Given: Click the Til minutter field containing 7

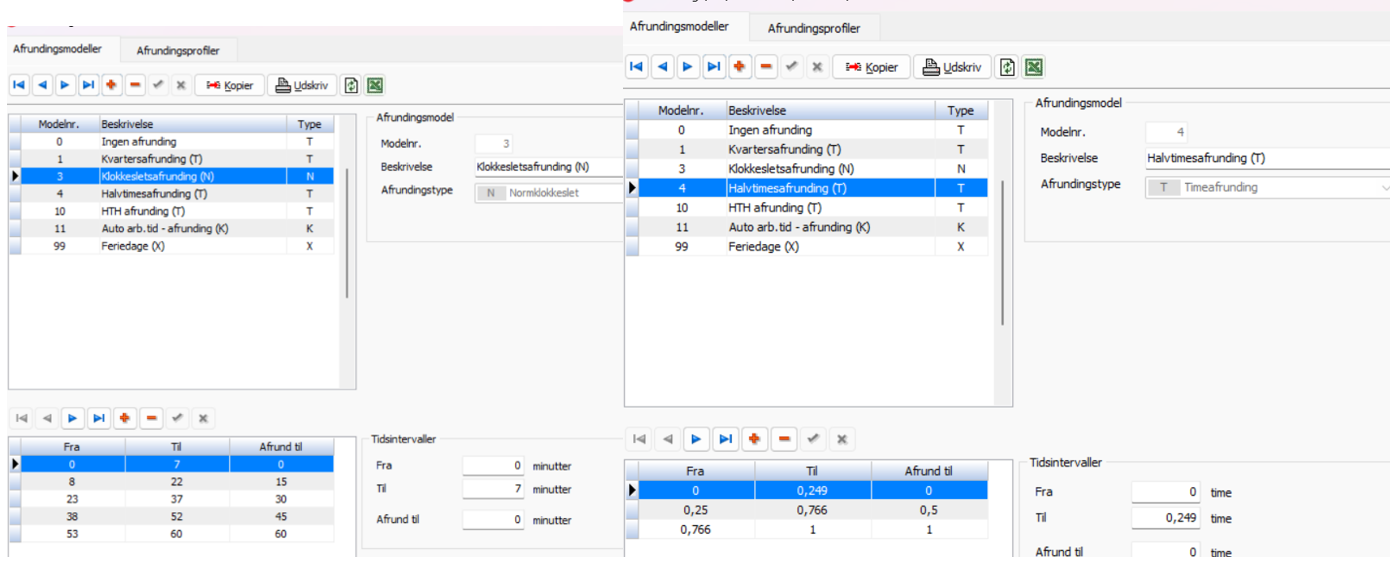Looking at the screenshot, I should [493, 489].
